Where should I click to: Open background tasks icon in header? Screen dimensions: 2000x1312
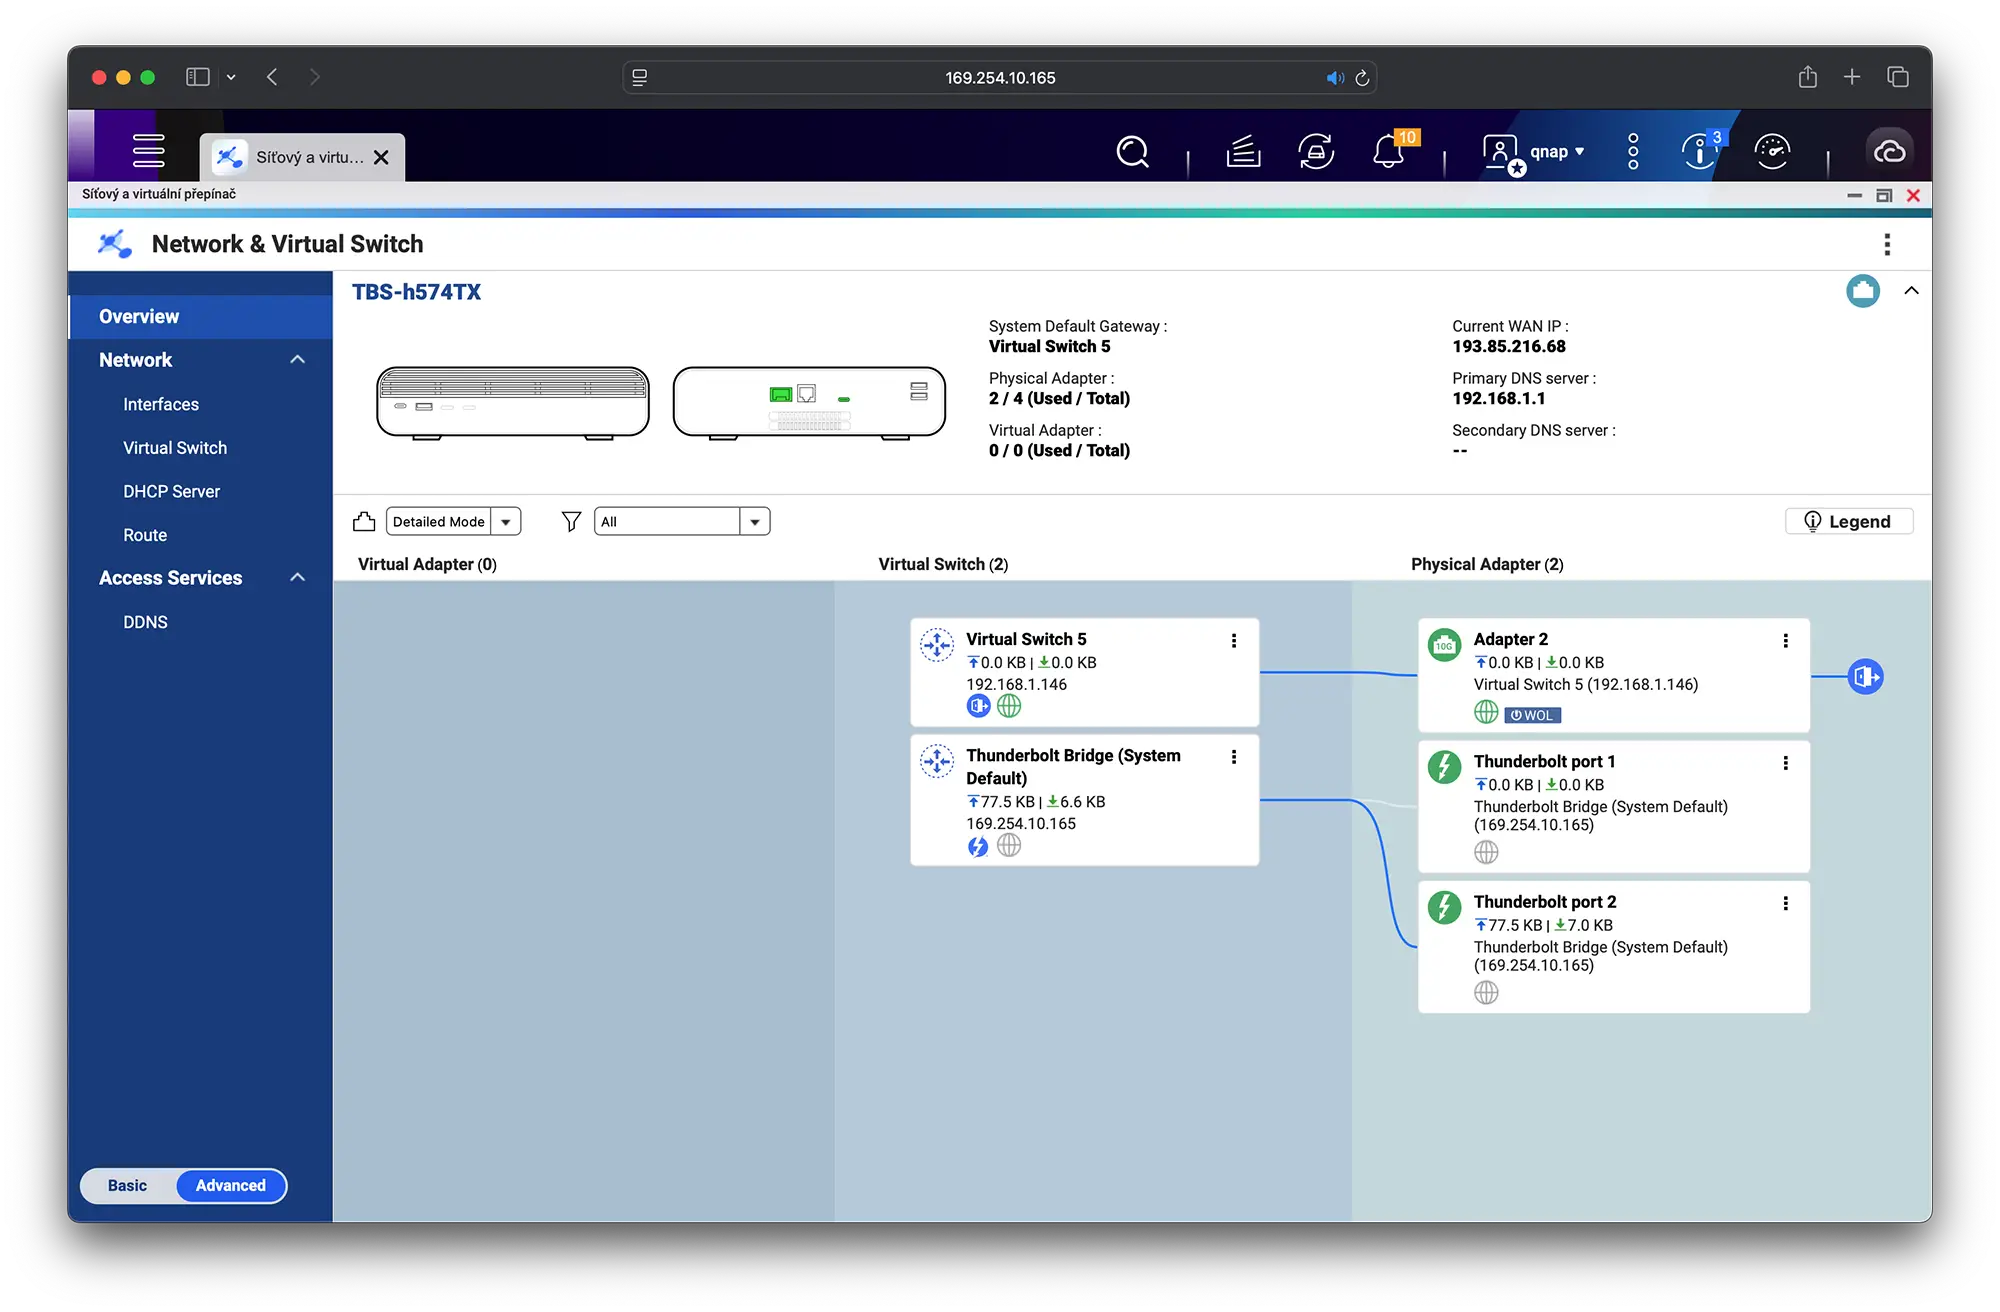[1243, 152]
